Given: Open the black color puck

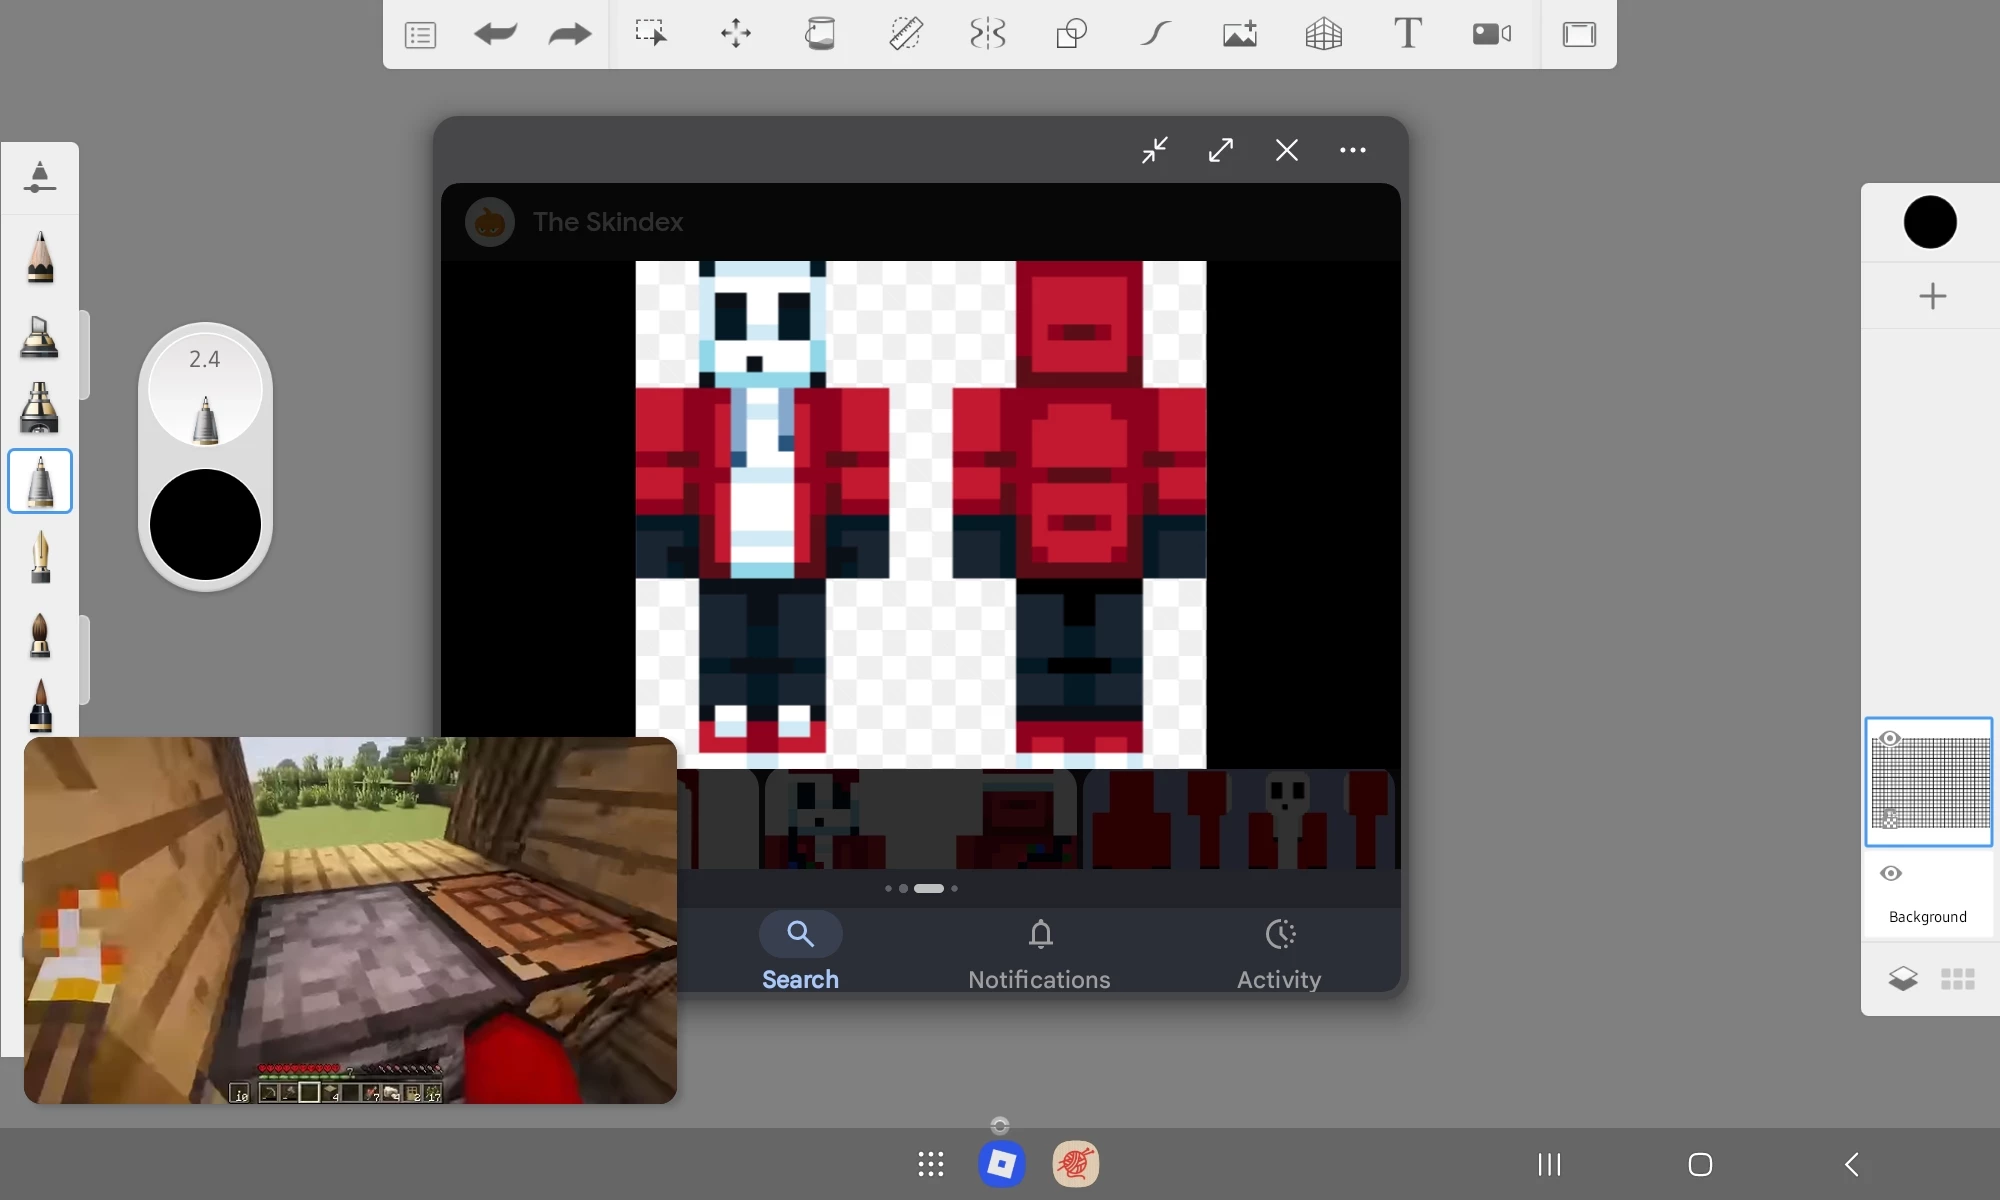Looking at the screenshot, I should (205, 524).
